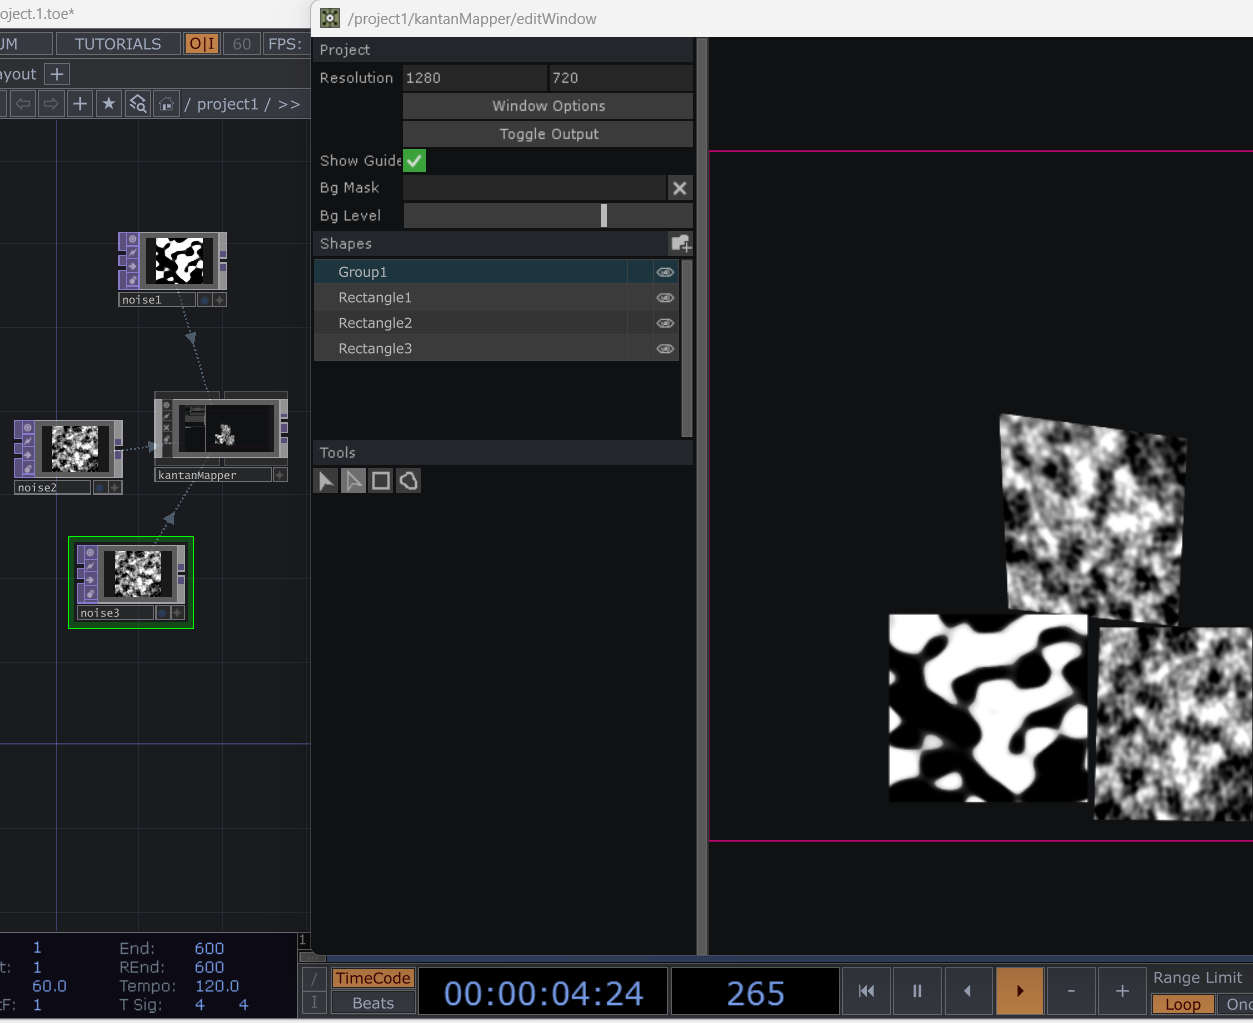Image resolution: width=1253 pixels, height=1023 pixels.
Task: Adjust the Bg Level slider
Action: tap(604, 215)
